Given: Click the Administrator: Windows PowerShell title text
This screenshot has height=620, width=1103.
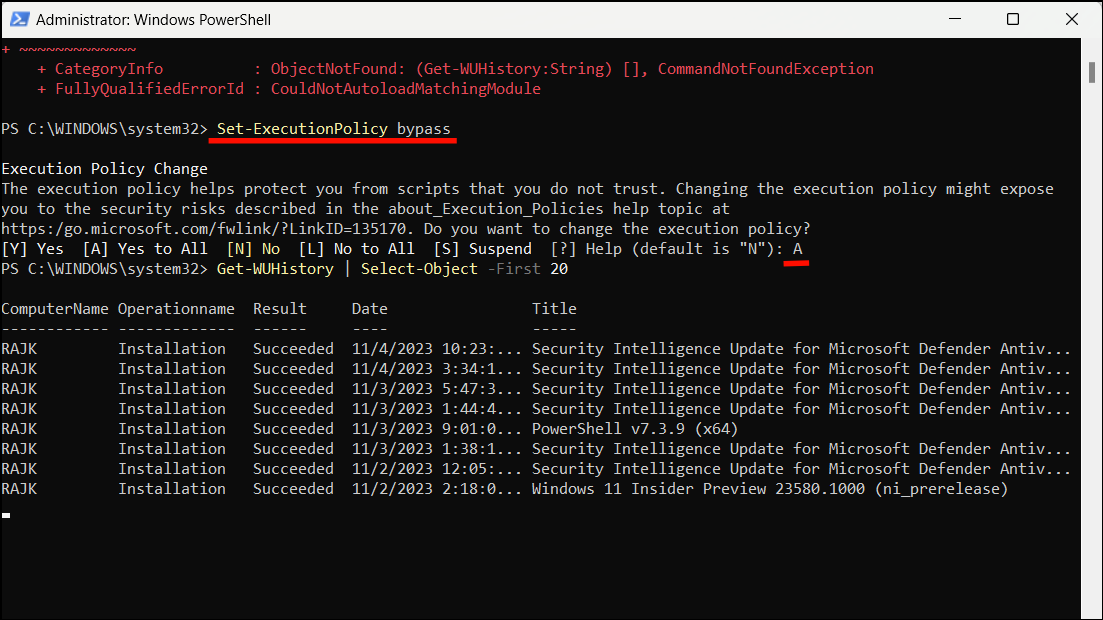Looking at the screenshot, I should point(151,19).
